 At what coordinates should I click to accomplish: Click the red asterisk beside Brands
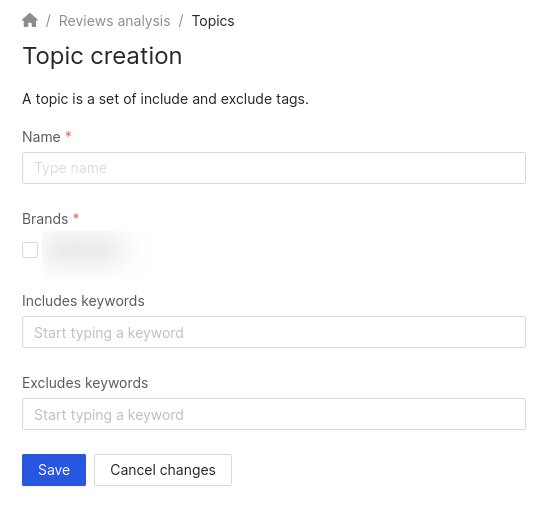[76, 217]
